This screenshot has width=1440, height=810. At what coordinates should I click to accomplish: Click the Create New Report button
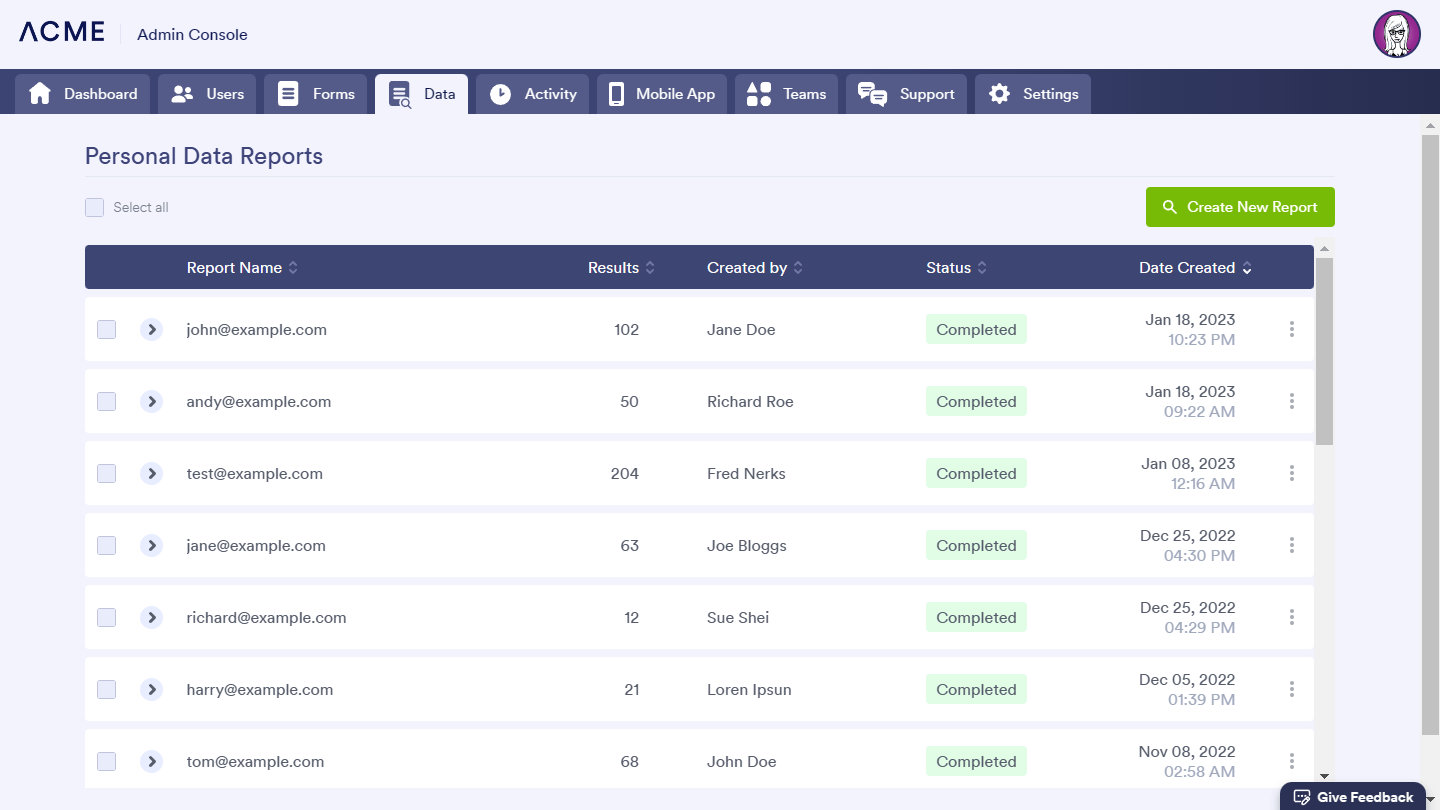(1240, 207)
